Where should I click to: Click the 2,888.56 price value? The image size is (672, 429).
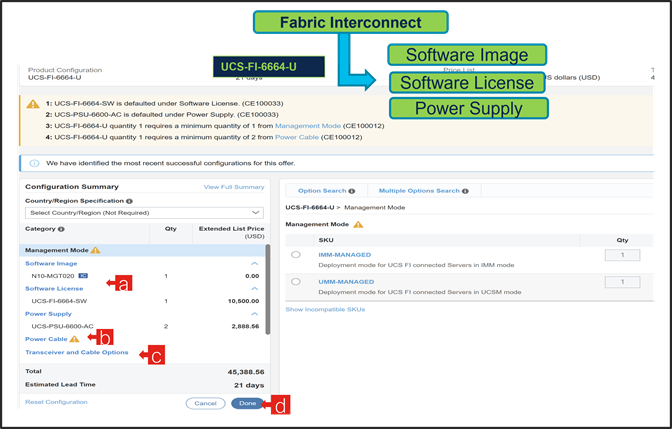[x=245, y=326]
